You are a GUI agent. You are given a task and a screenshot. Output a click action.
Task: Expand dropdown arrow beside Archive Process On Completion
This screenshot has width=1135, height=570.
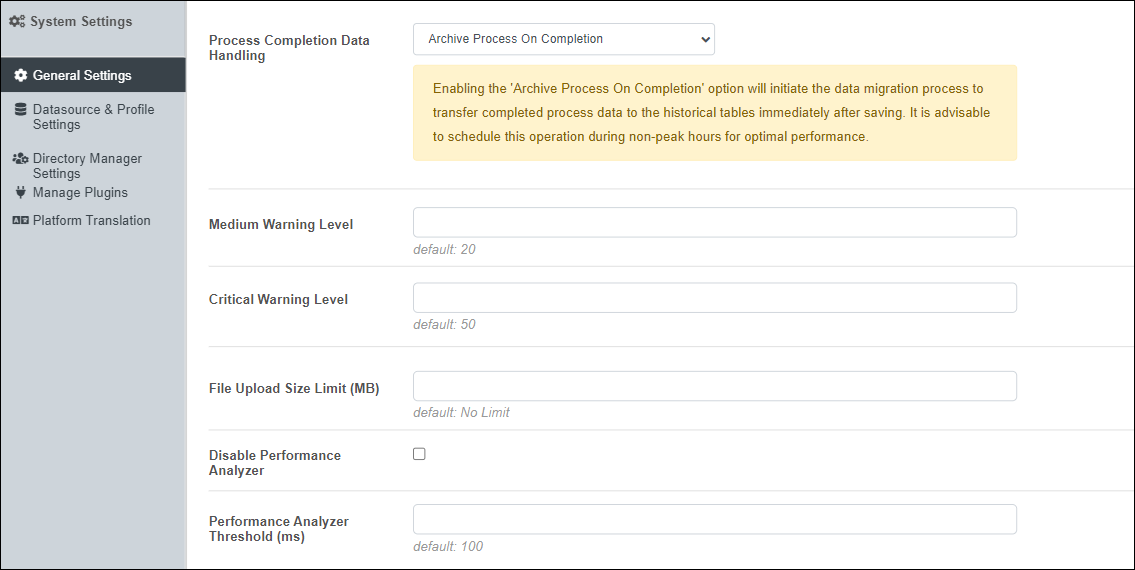click(x=705, y=39)
